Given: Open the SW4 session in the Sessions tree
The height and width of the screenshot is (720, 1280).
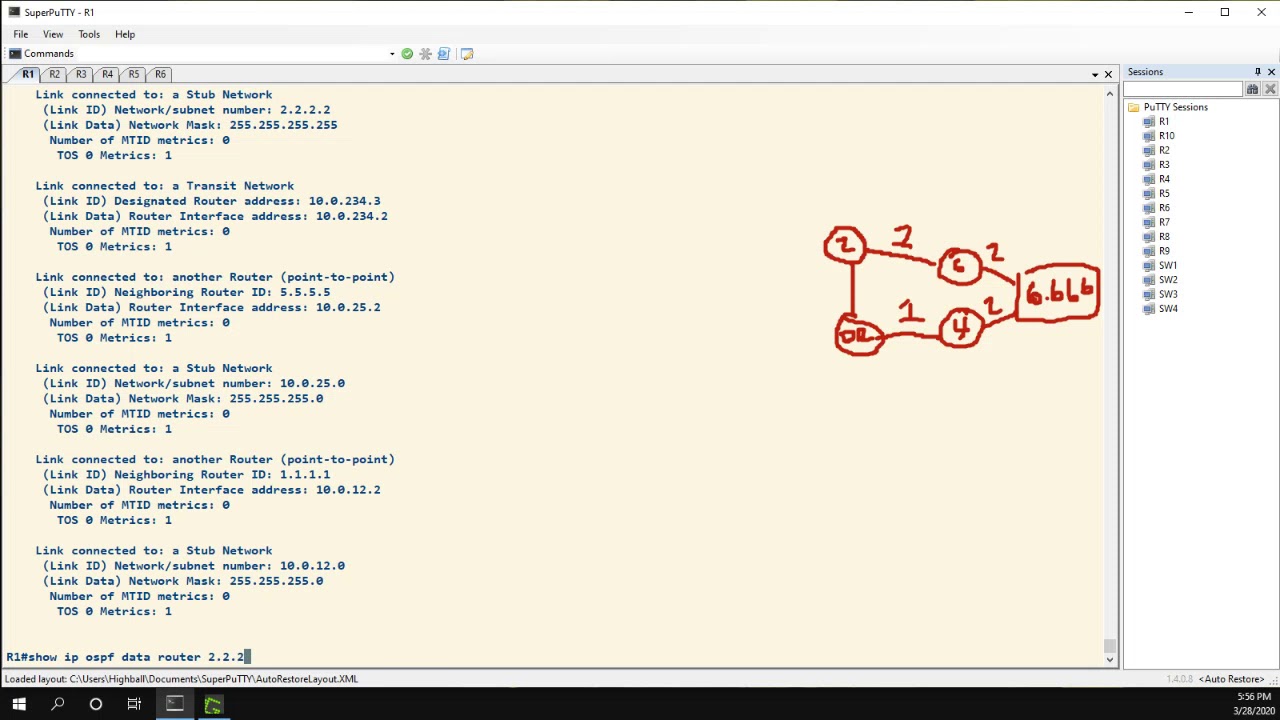Looking at the screenshot, I should point(1167,309).
